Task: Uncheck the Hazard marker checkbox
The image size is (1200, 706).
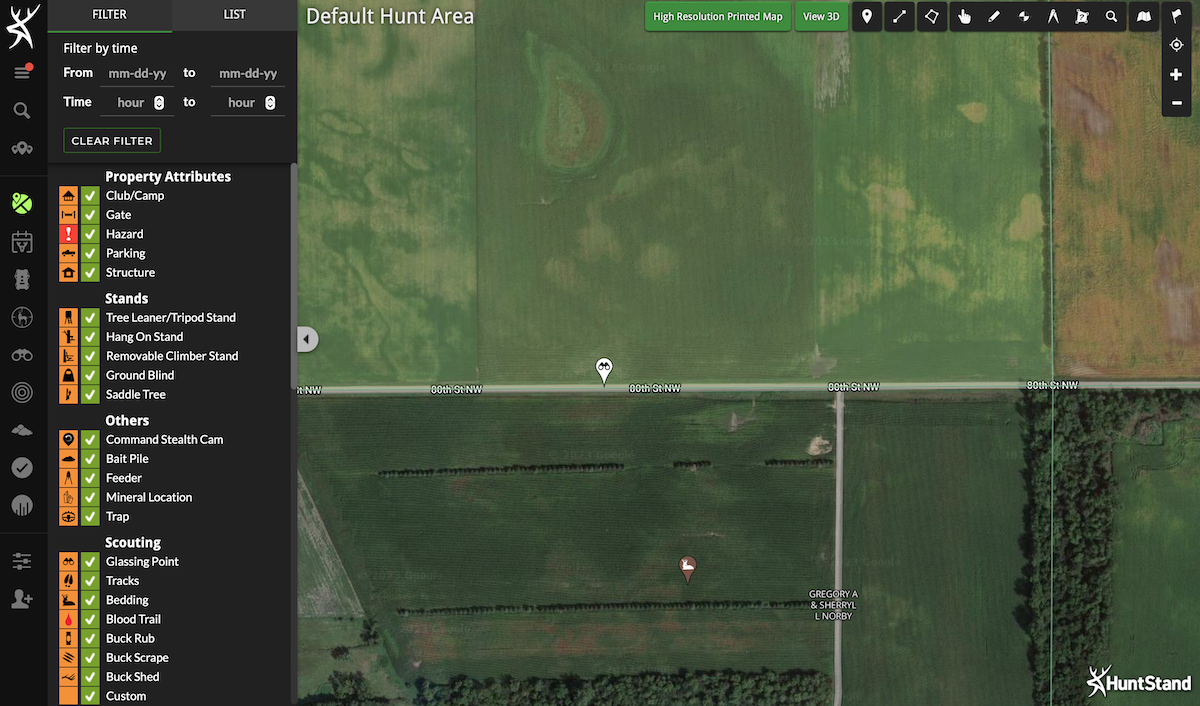Action: pyautogui.click(x=89, y=234)
